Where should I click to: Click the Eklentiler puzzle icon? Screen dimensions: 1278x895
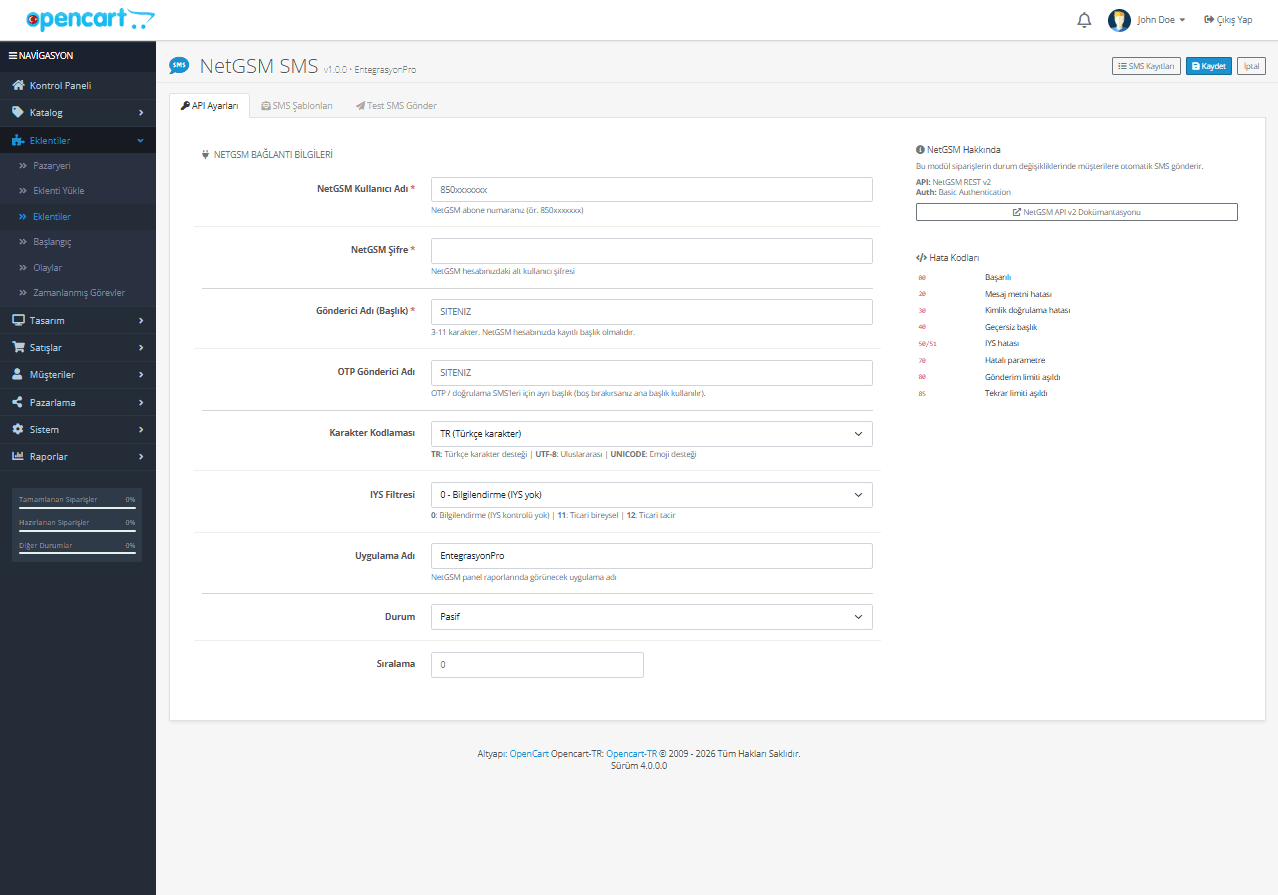18,140
